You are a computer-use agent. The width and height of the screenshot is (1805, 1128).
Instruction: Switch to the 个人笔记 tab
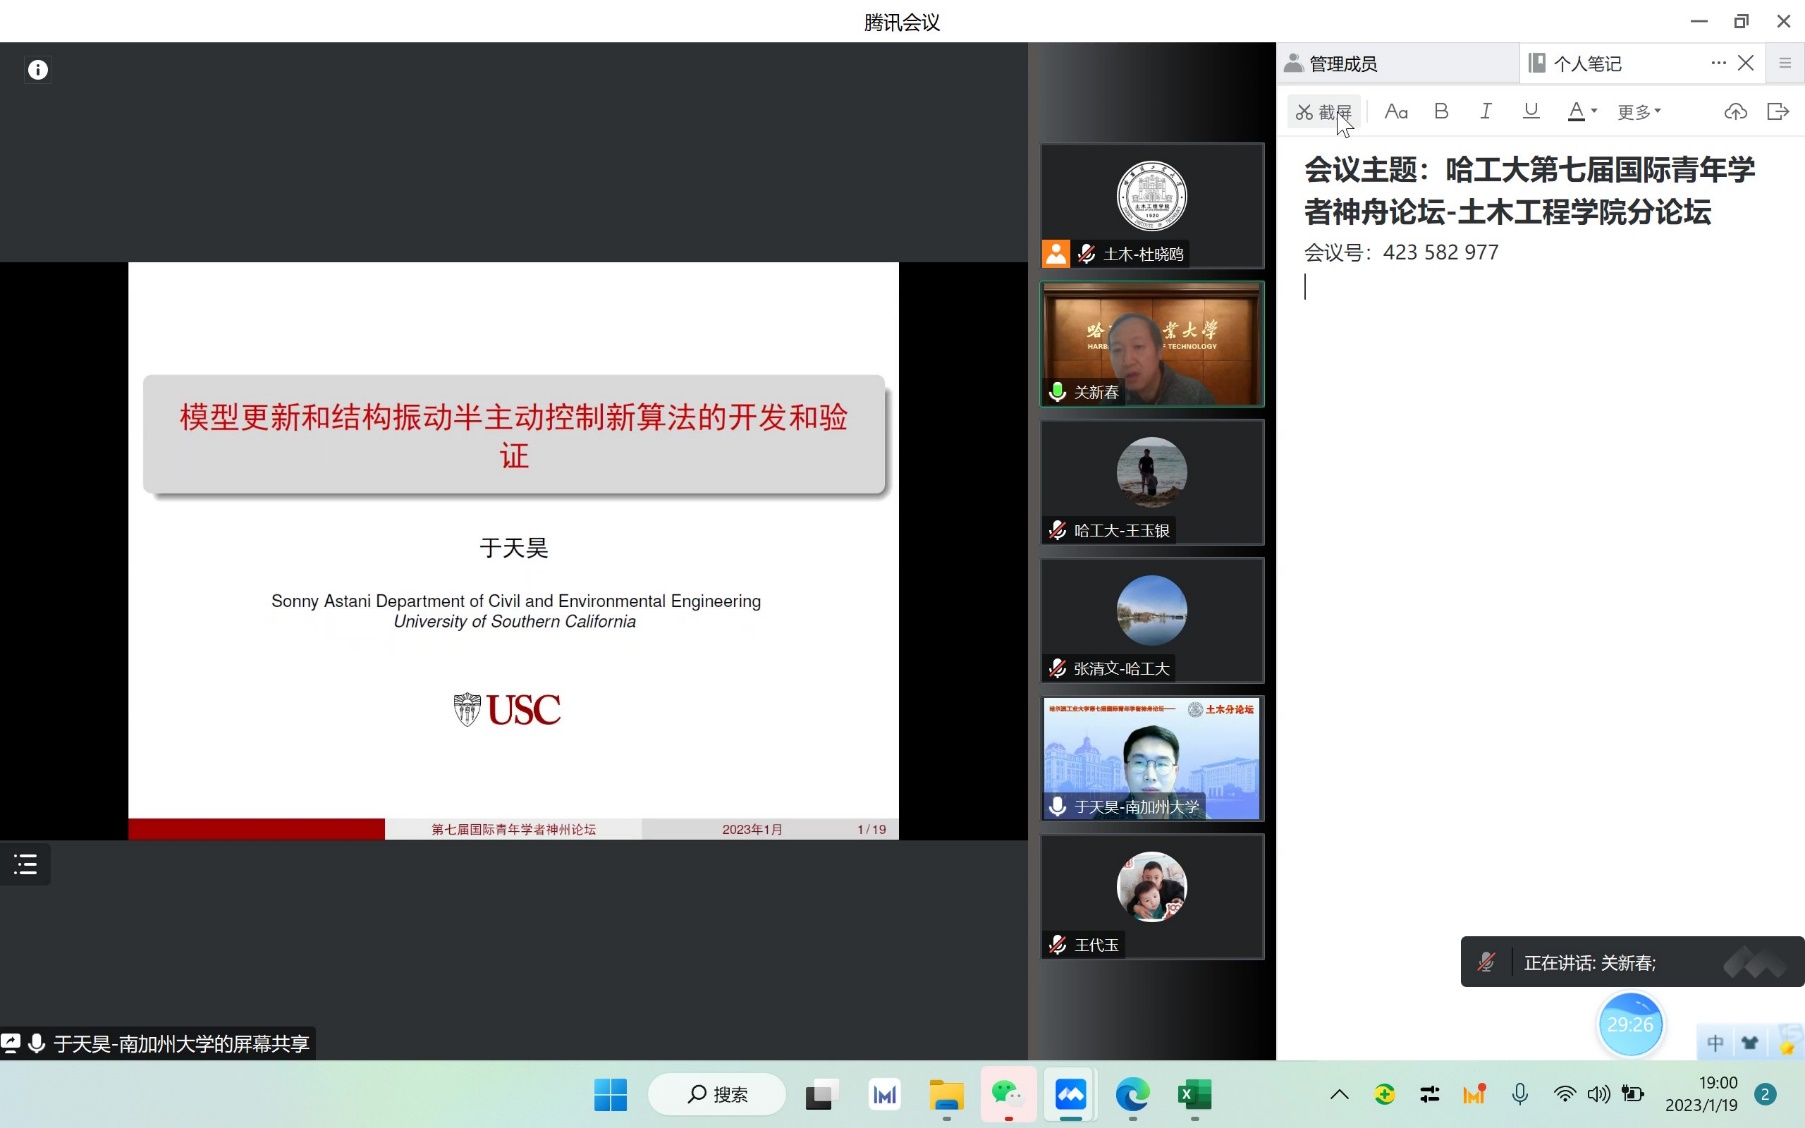click(x=1587, y=64)
